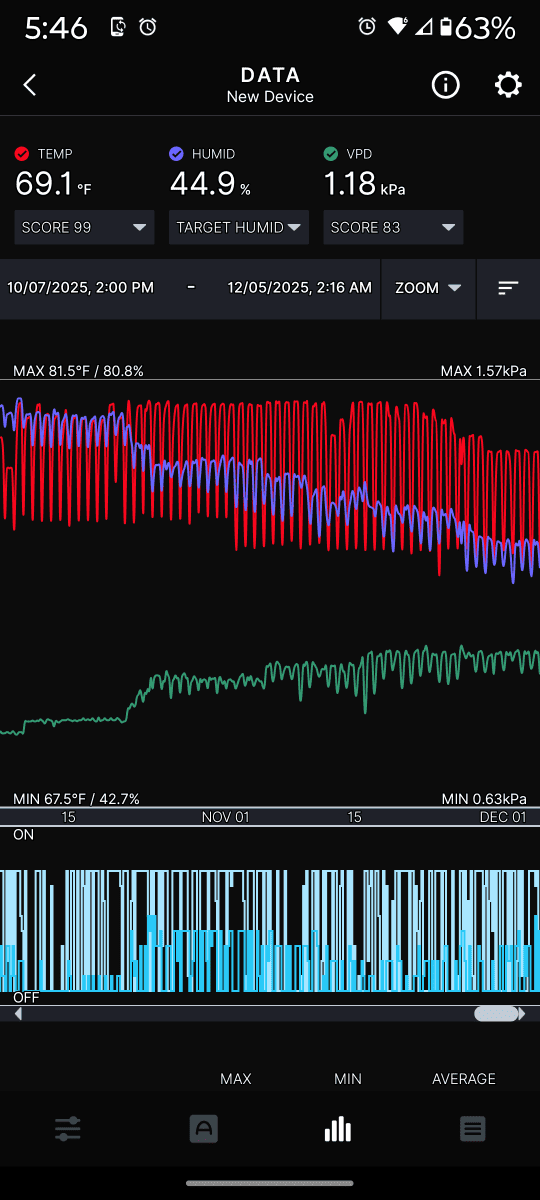
Task: Toggle the VPD series checkmark
Action: point(331,154)
